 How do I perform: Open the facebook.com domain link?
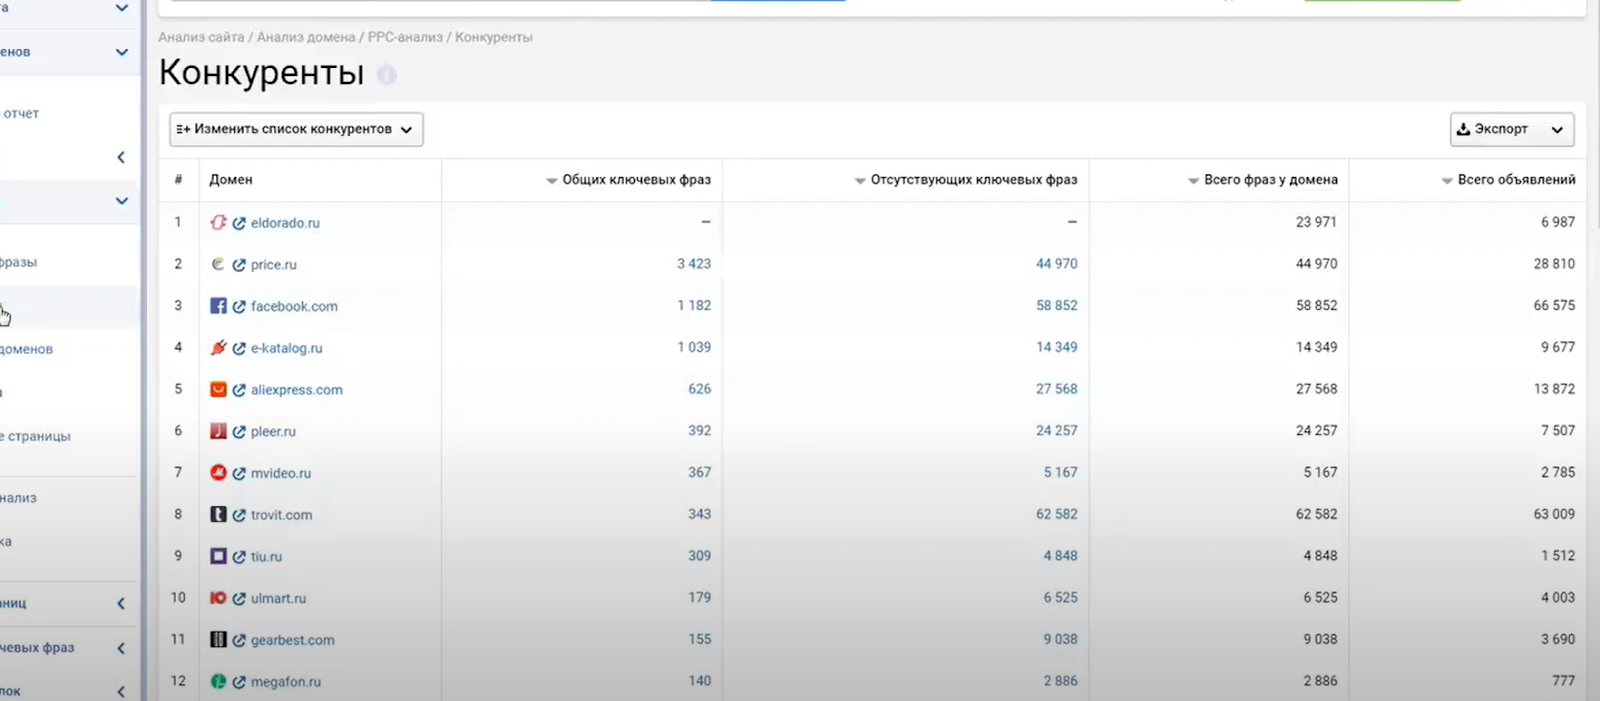point(294,307)
